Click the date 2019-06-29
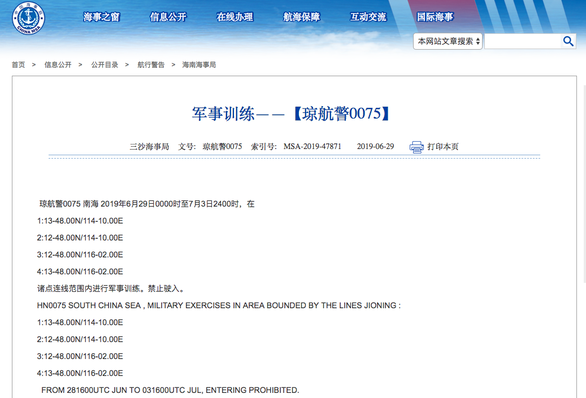This screenshot has height=398, width=586. [x=375, y=146]
